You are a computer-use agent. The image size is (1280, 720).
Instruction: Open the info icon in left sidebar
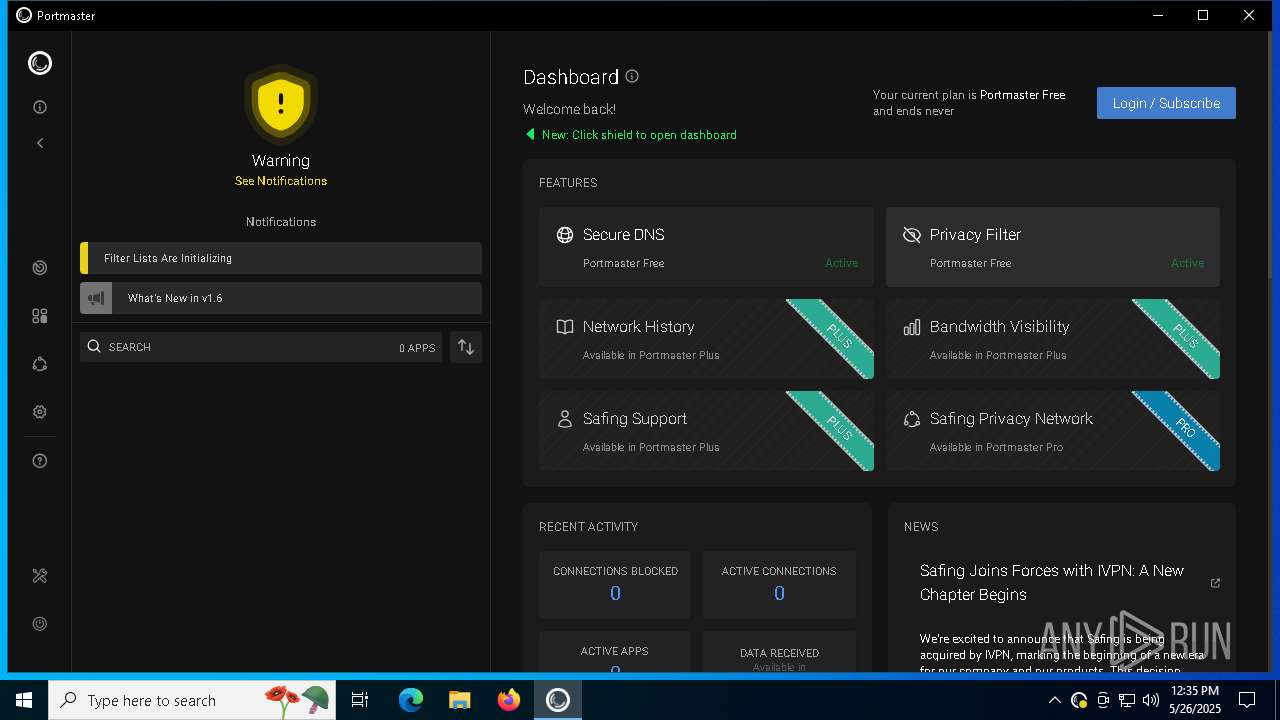(x=40, y=107)
